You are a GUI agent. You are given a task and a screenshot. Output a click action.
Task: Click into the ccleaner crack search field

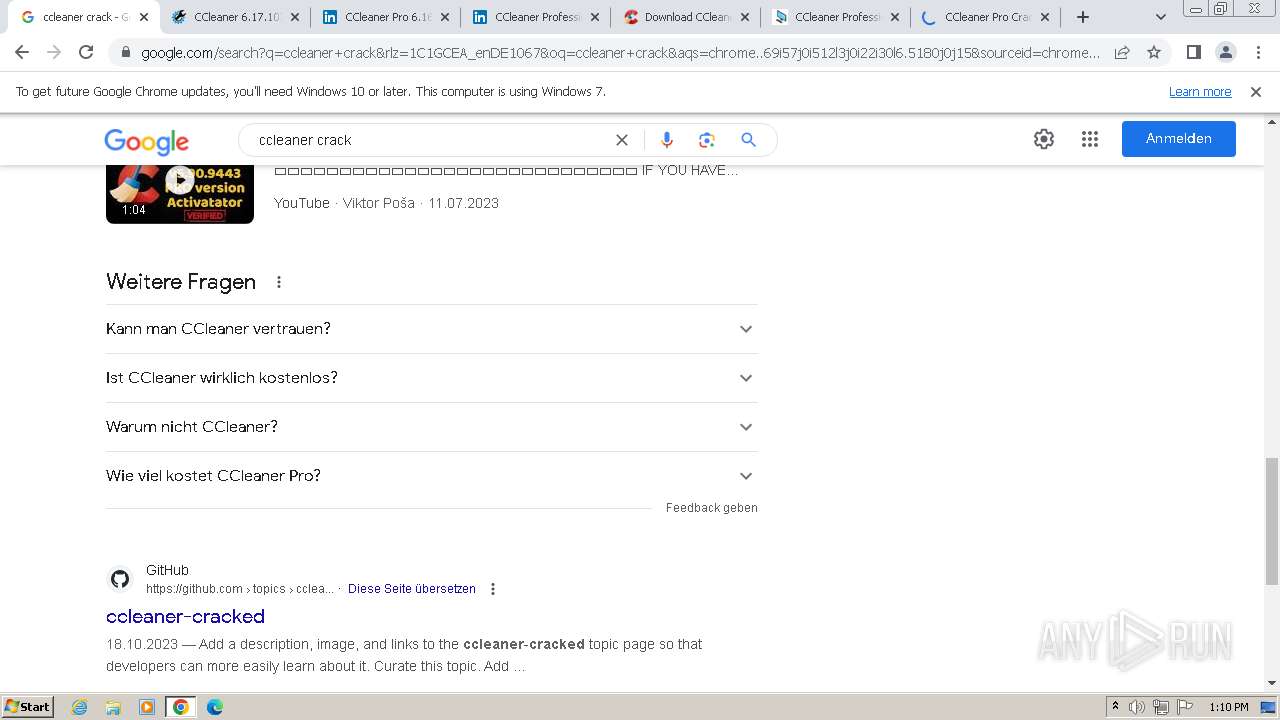click(430, 140)
